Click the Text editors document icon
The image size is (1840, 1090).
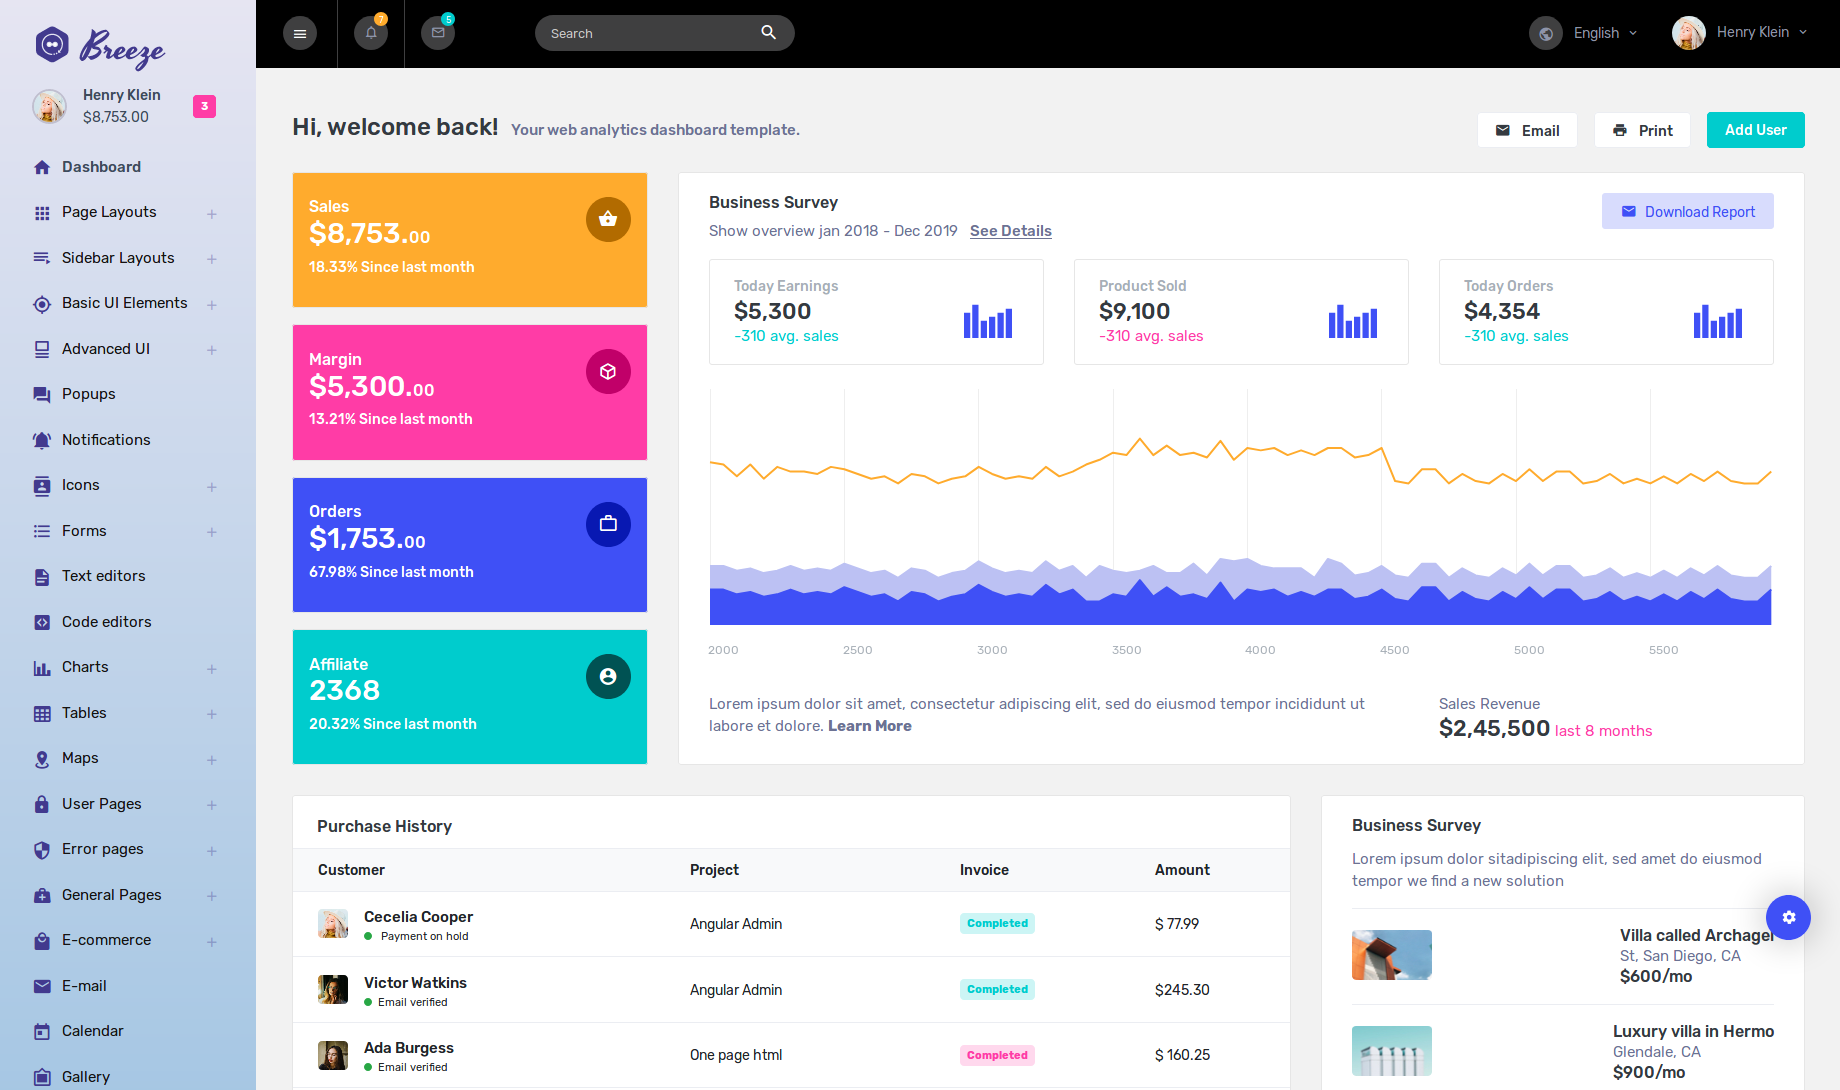42,577
